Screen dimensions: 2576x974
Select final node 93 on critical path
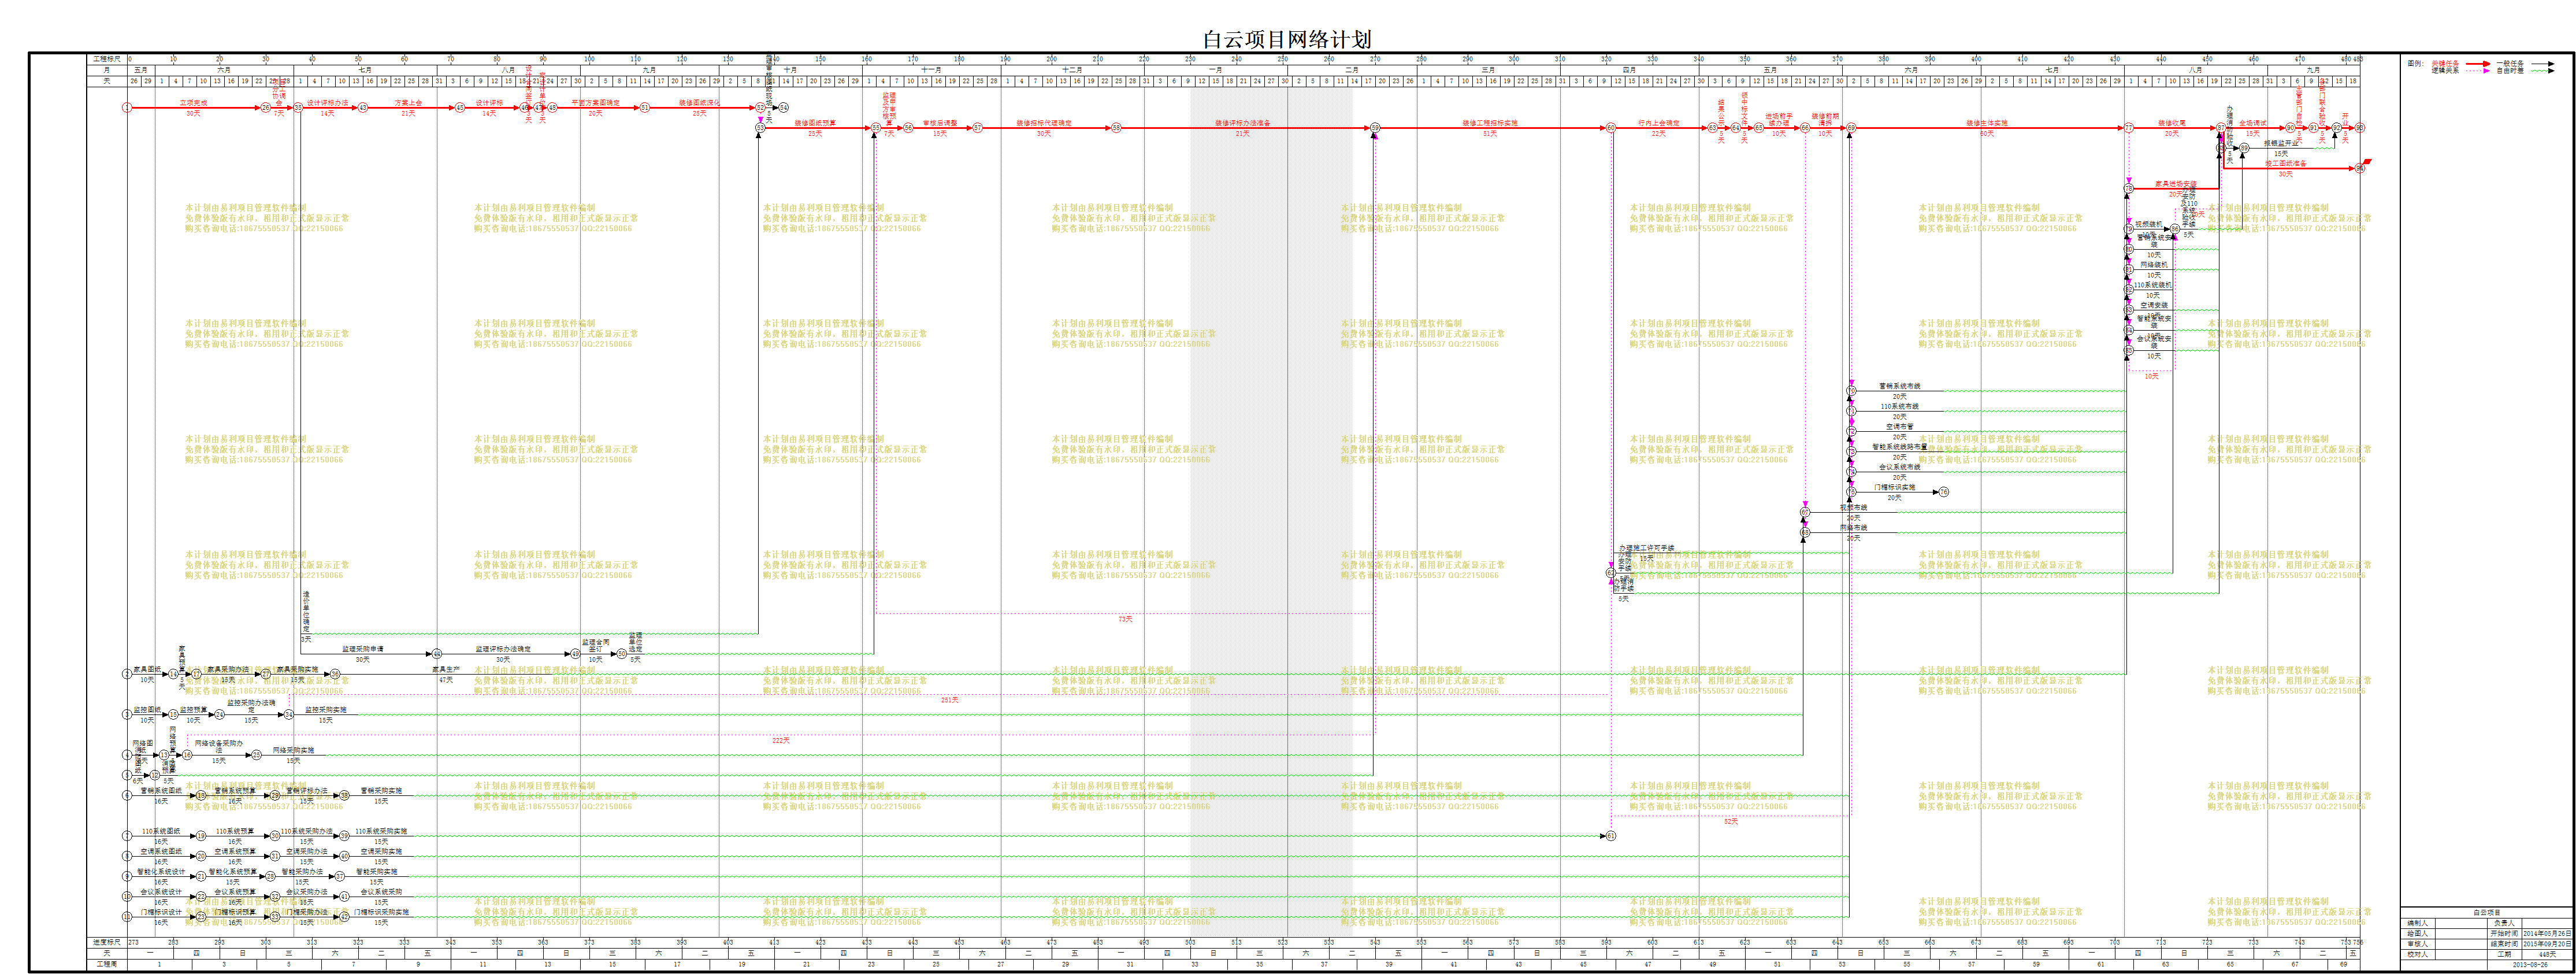2360,128
